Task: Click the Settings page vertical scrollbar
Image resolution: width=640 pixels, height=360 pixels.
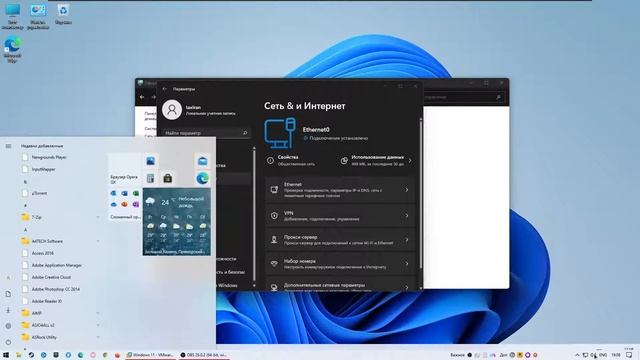Action: pos(420,192)
